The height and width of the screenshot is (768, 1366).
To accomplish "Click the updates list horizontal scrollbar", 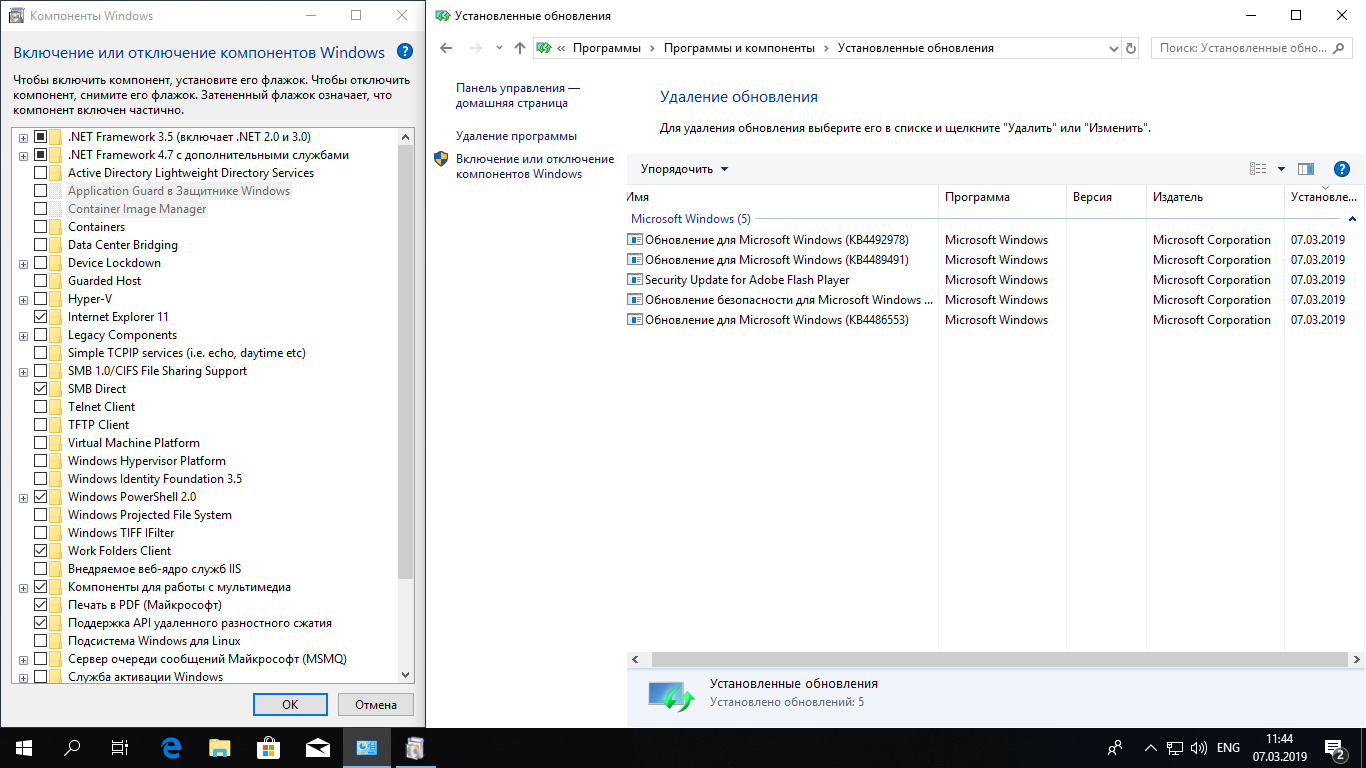I will 1000,660.
